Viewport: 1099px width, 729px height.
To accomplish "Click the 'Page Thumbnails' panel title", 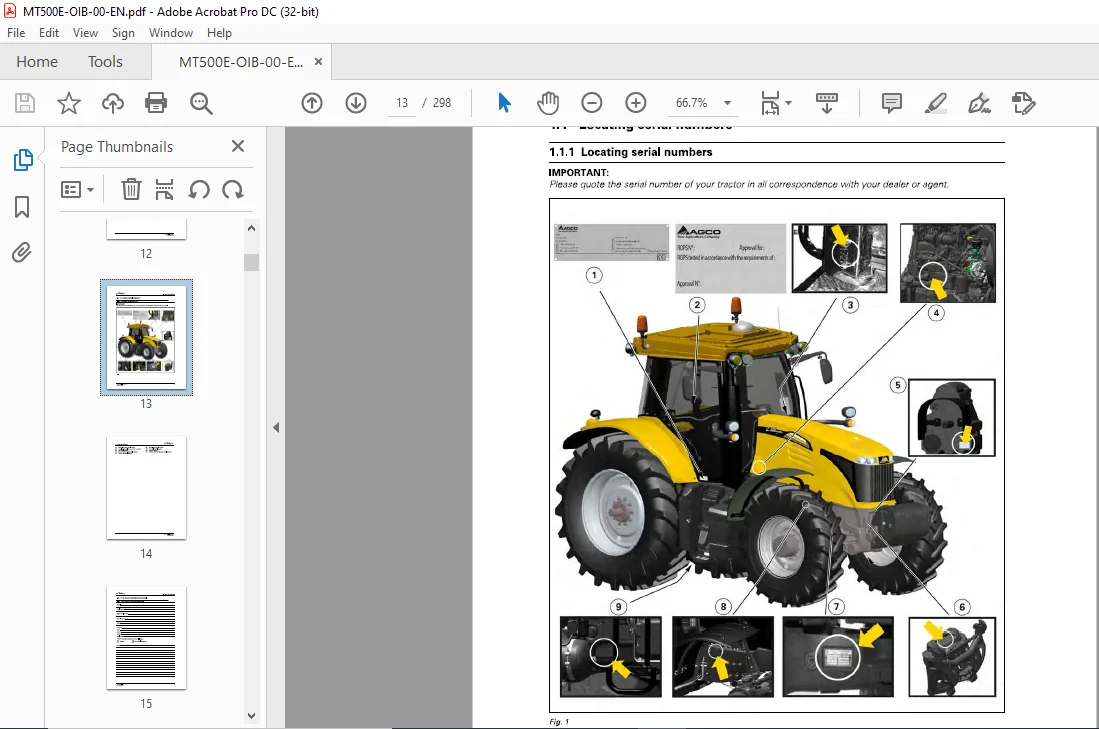I will tap(116, 147).
